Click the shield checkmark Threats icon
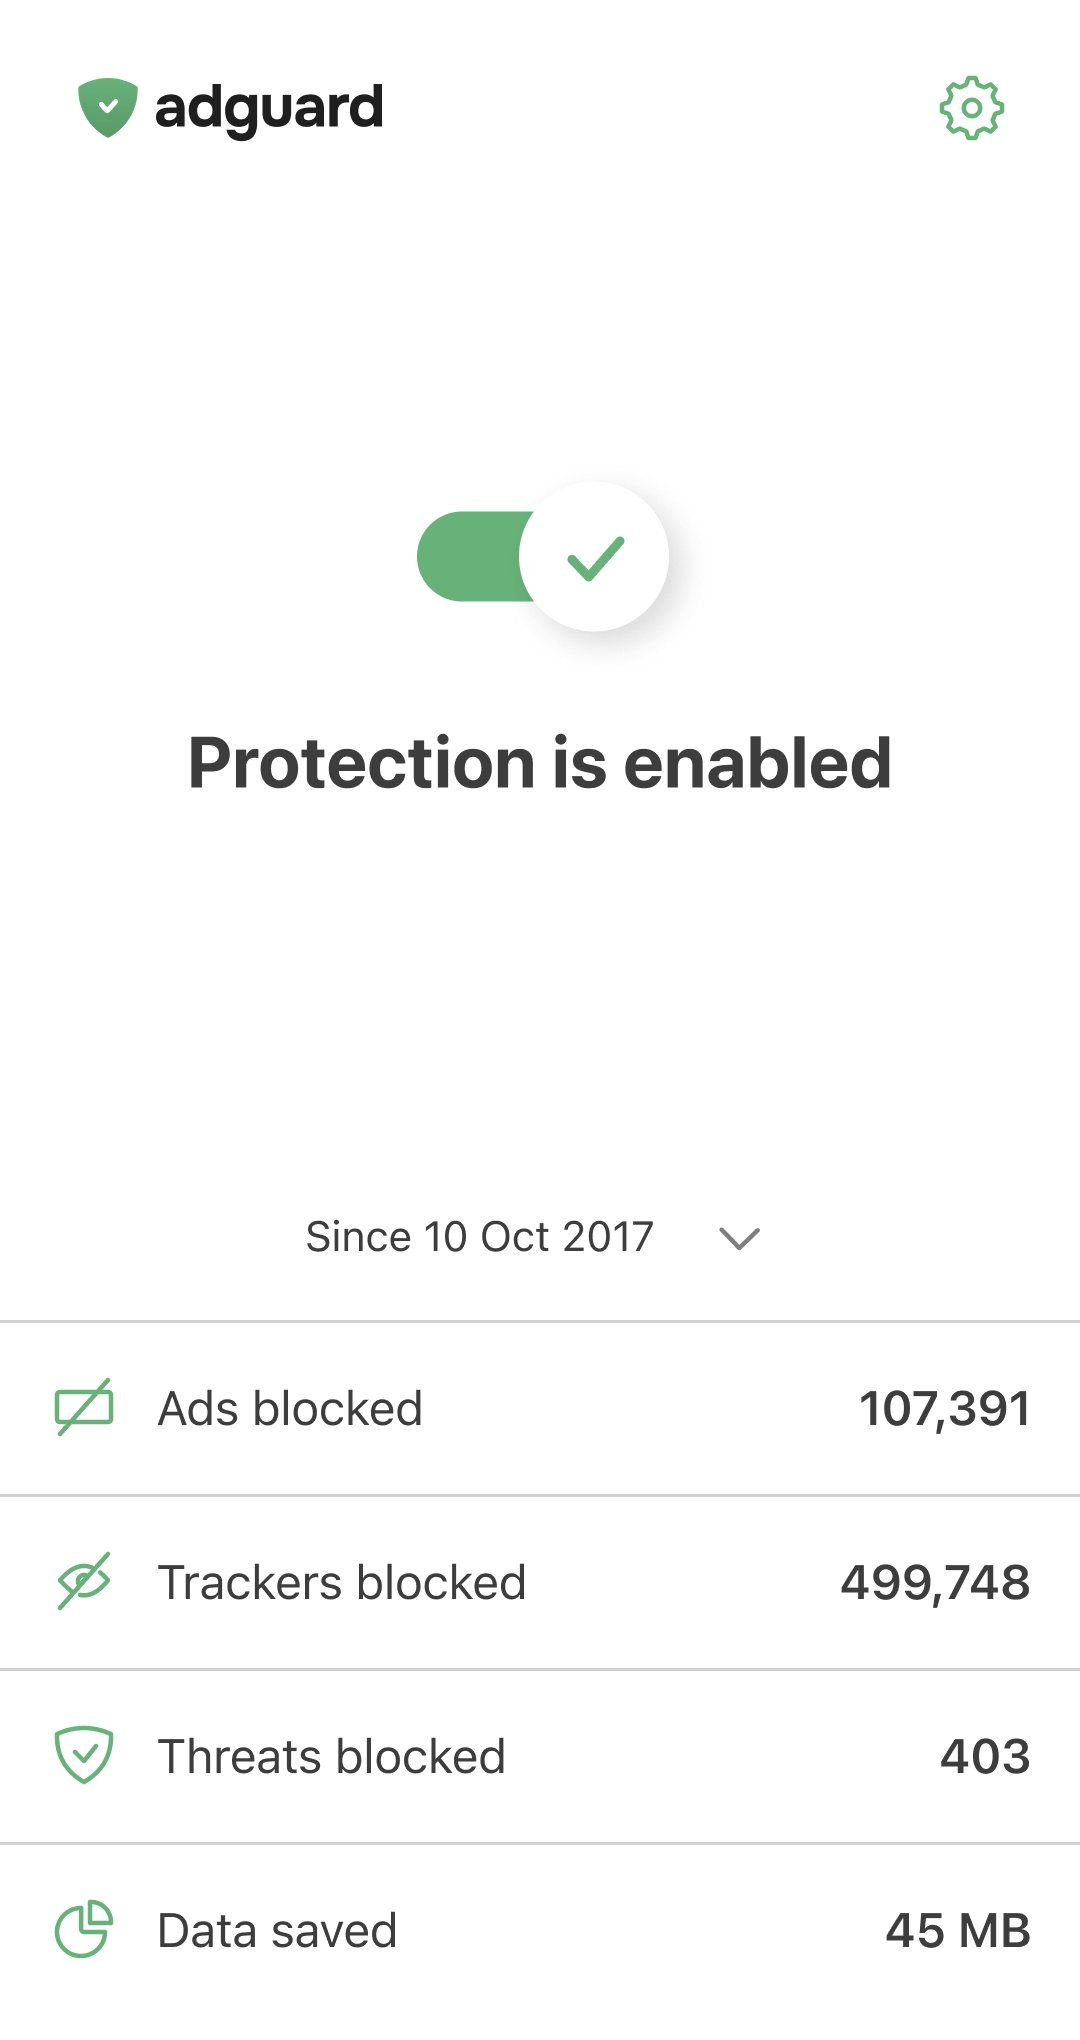Viewport: 1080px width, 2040px height. 84,1755
